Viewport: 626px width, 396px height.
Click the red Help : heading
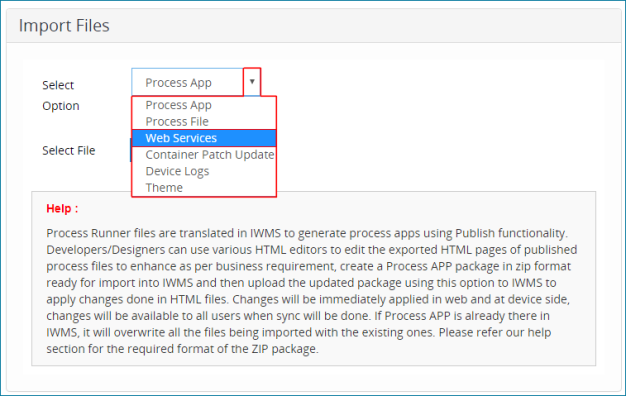pos(62,208)
